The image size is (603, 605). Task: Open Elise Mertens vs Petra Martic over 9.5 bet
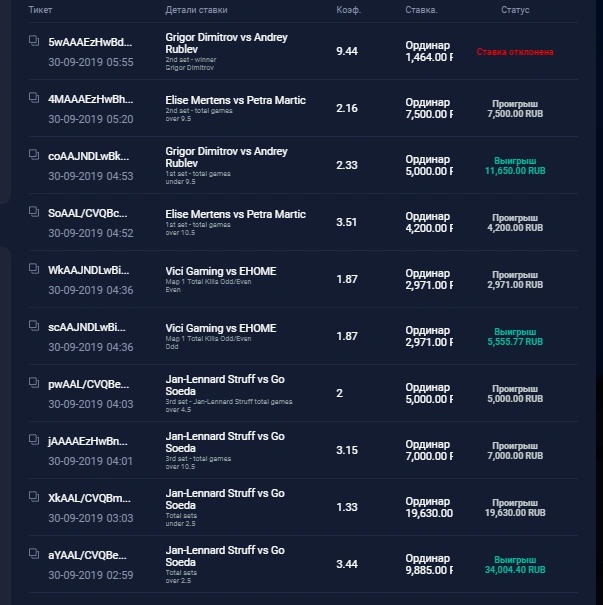(x=303, y=108)
